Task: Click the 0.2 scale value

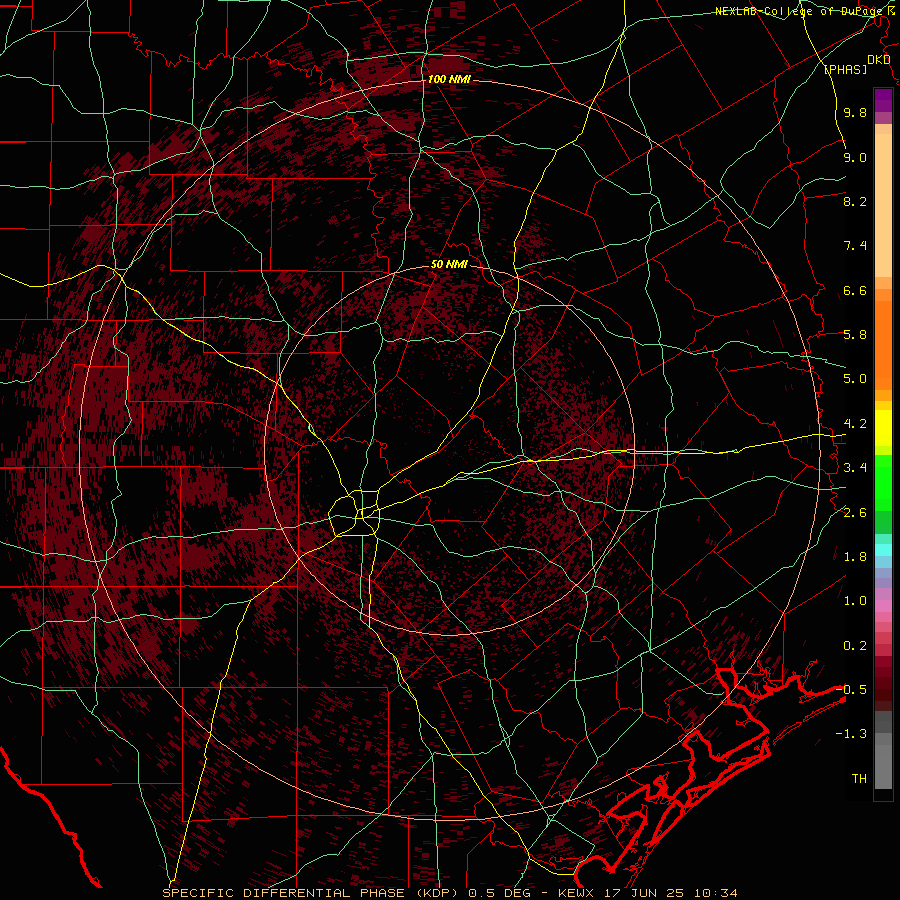Action: 855,646
